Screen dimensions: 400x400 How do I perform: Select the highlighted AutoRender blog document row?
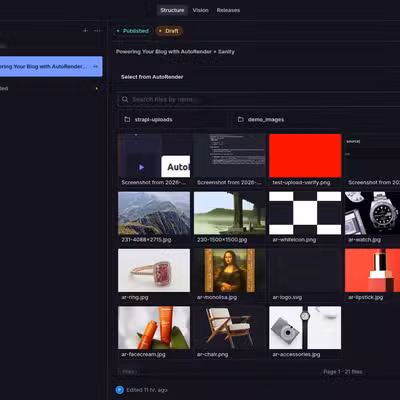coord(51,66)
